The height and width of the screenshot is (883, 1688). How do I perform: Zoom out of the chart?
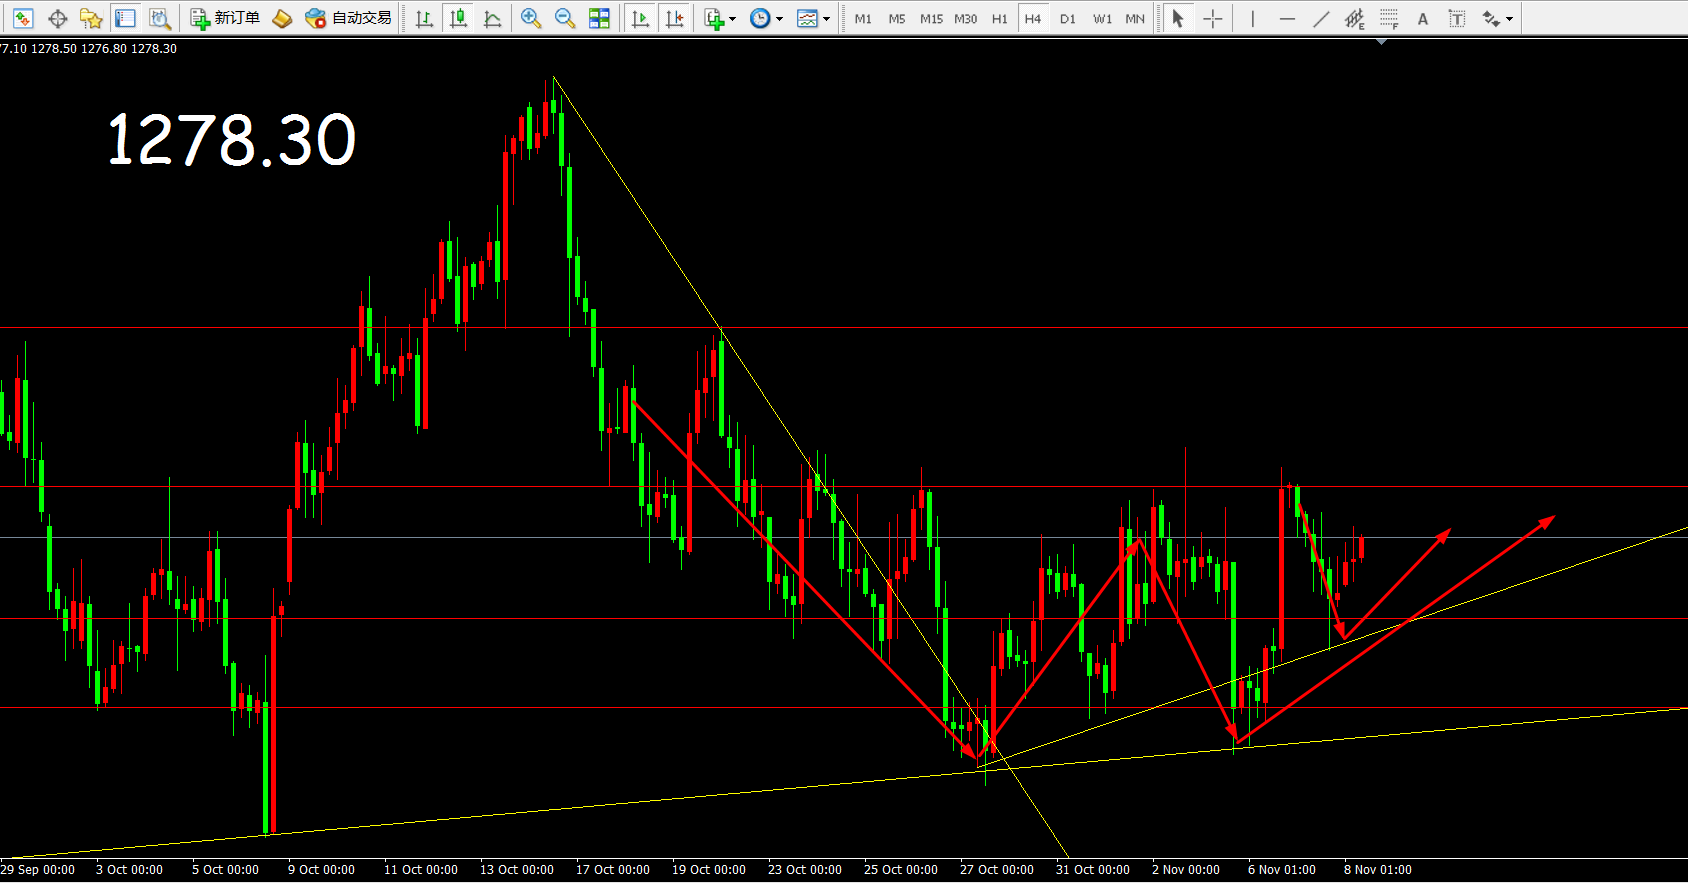[x=565, y=18]
